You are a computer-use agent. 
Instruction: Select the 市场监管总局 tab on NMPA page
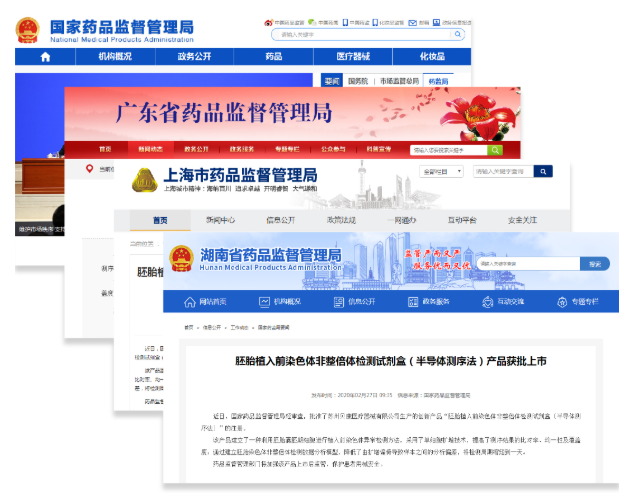(x=399, y=81)
